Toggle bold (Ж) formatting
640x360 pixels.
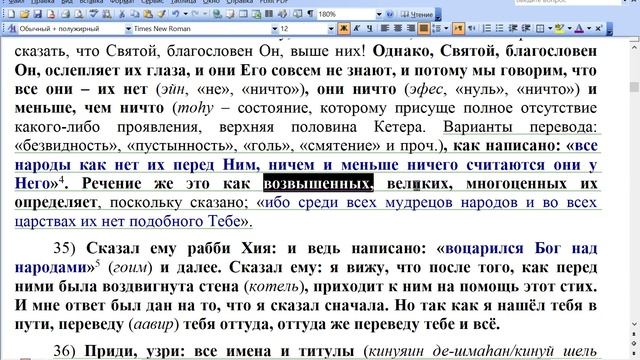[344, 28]
